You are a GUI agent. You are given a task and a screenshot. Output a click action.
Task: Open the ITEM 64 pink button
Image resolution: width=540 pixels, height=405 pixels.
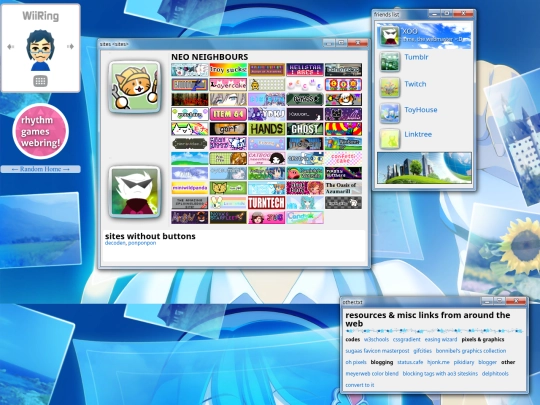coord(228,114)
